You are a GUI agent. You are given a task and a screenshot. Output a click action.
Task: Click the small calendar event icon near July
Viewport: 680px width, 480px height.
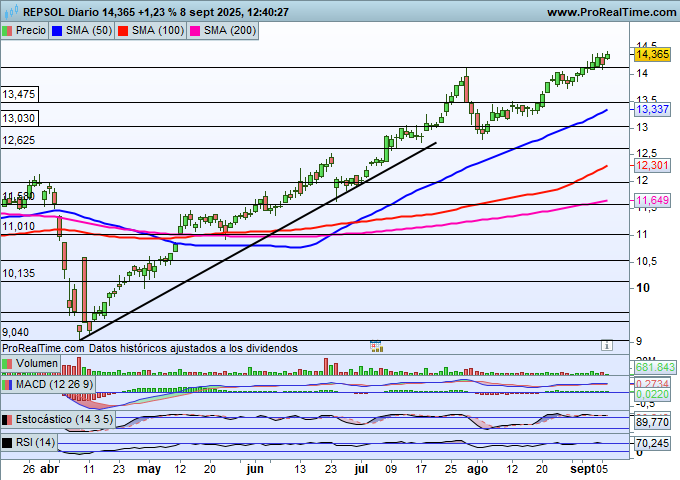point(377,347)
